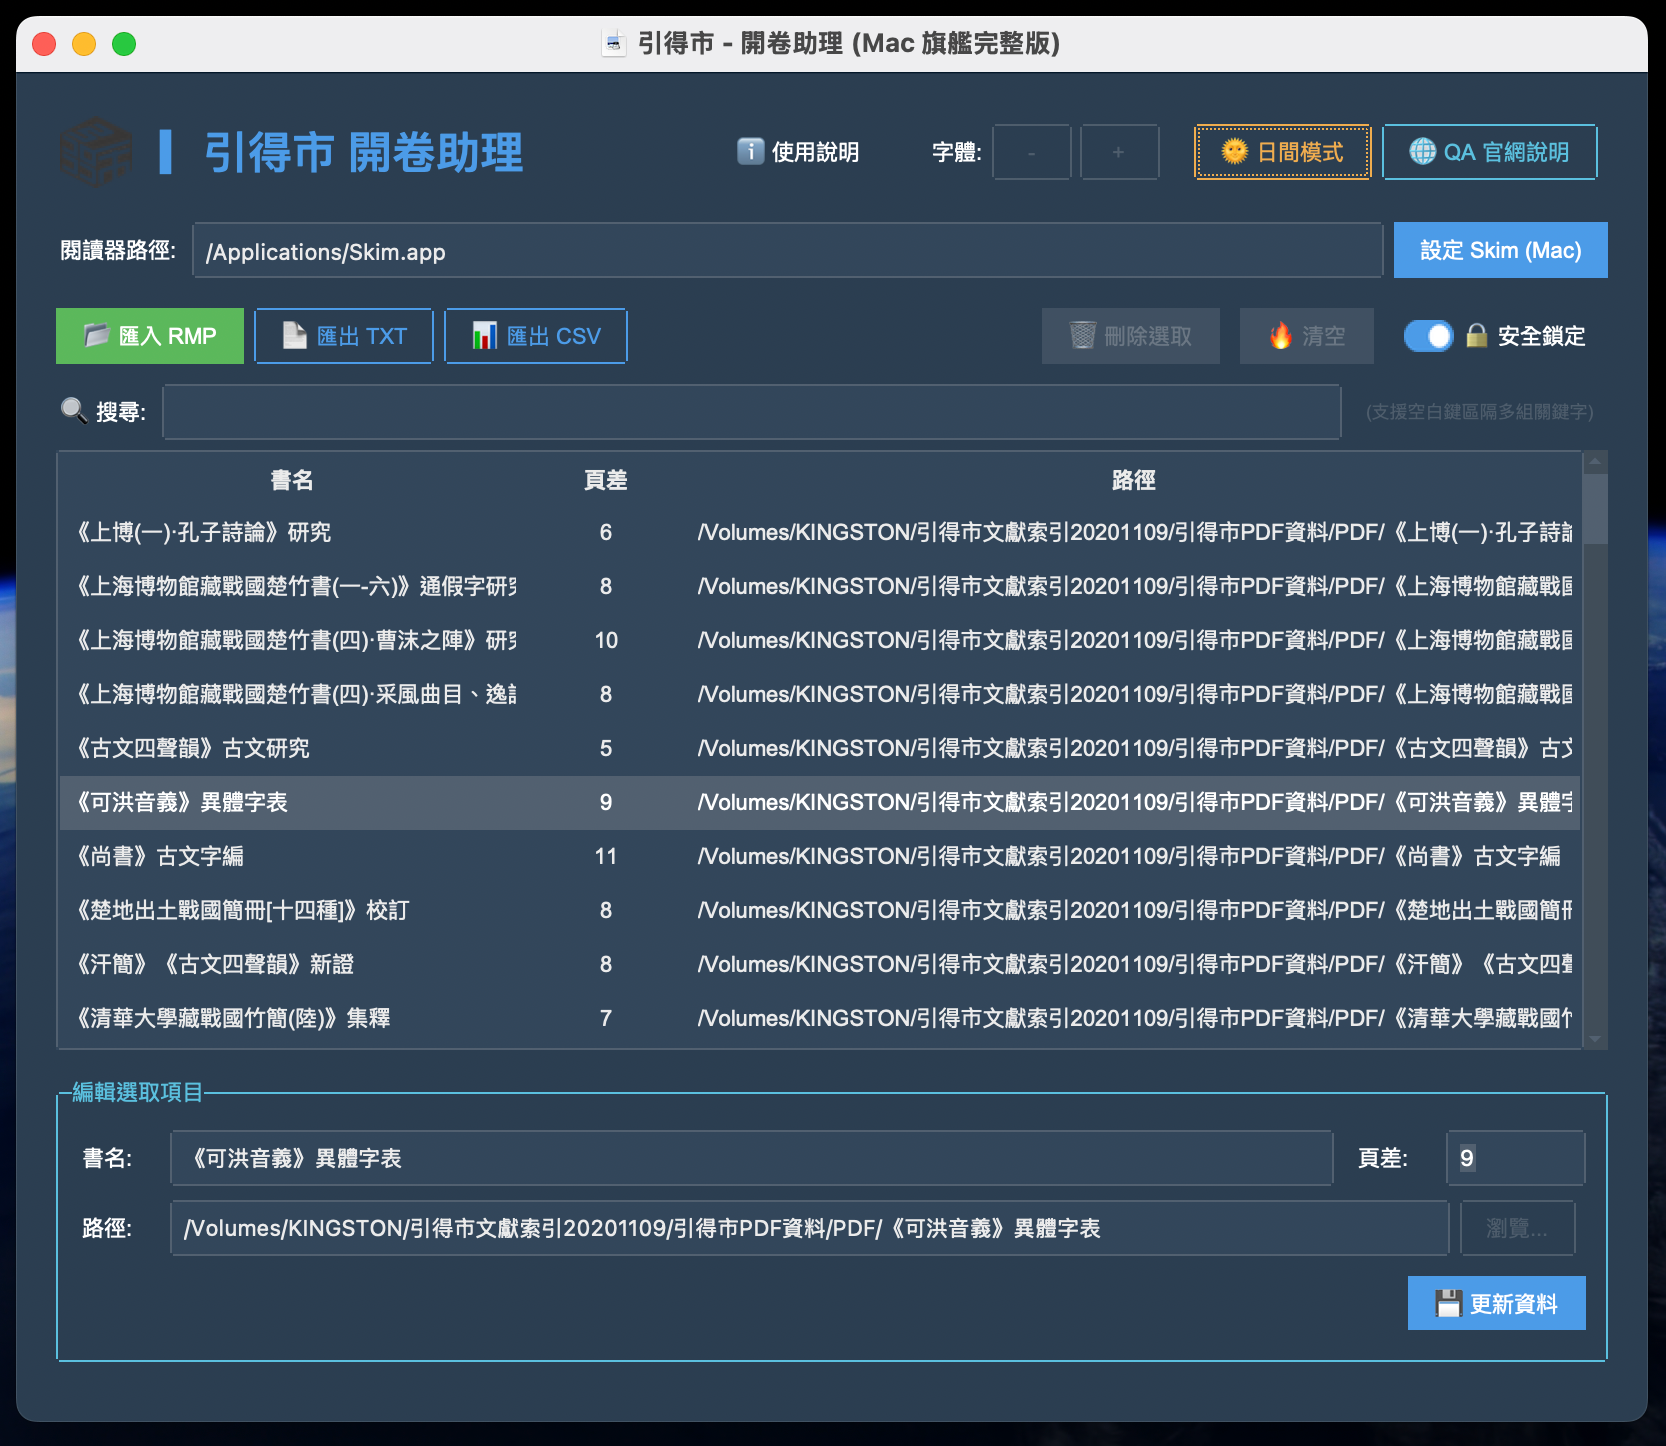Viewport: 1666px width, 1446px height.
Task: Save changes with 更新資料
Action: 1496,1303
